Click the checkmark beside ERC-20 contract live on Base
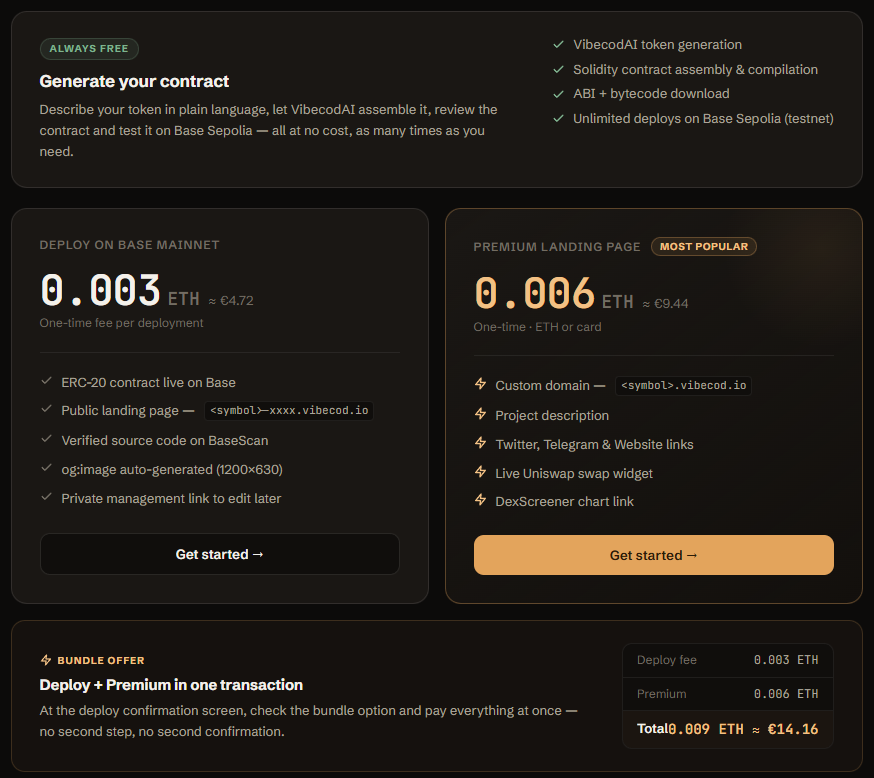 (46, 381)
